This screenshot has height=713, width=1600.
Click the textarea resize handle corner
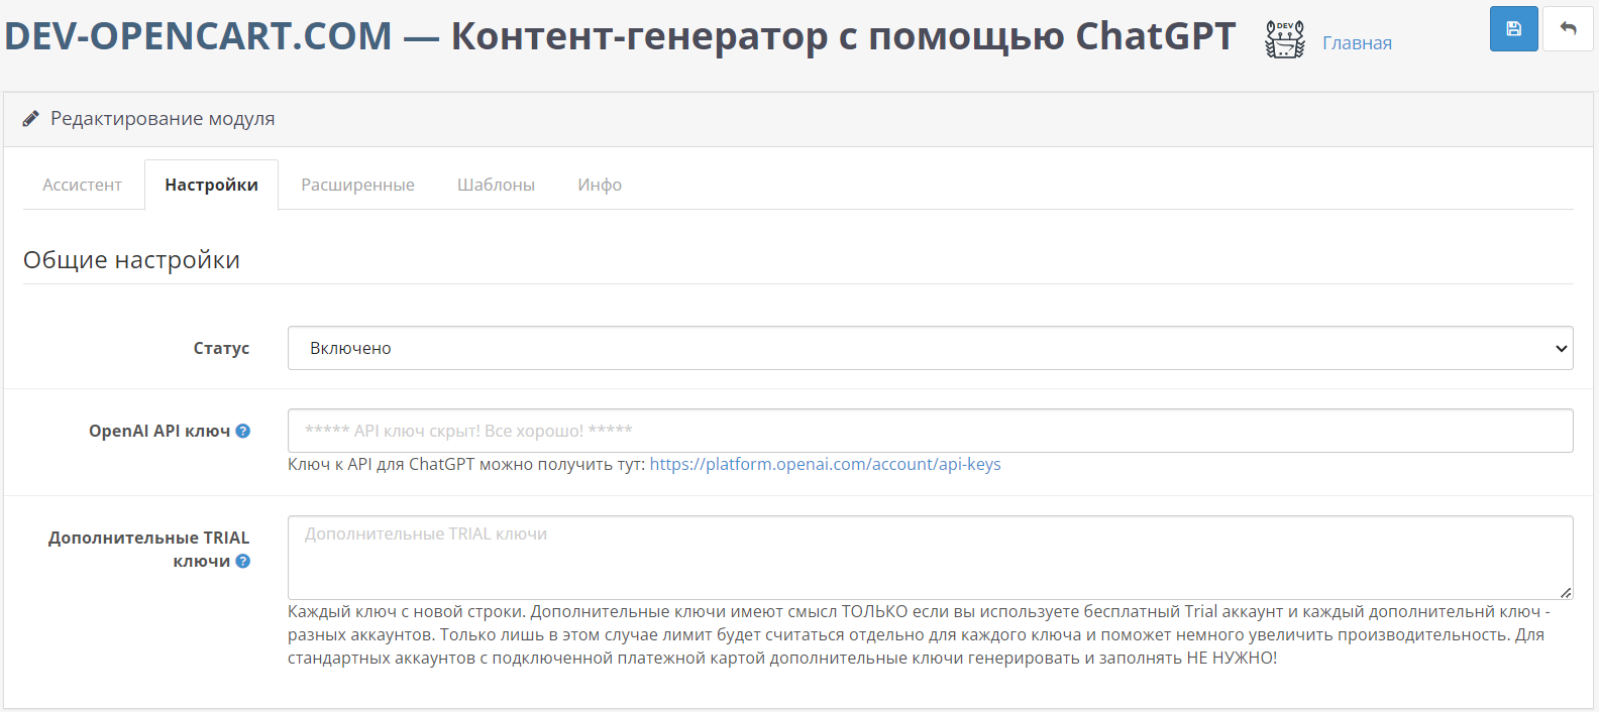pyautogui.click(x=1565, y=592)
